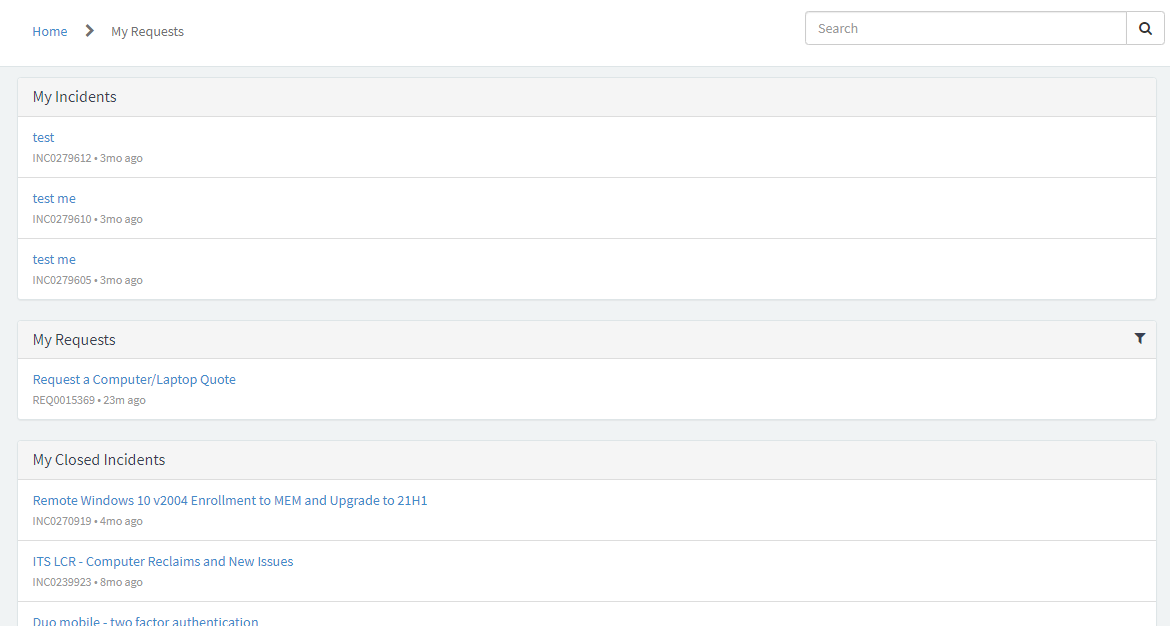The width and height of the screenshot is (1170, 626).
Task: Open the filter icon on My Requests panel
Action: tap(1139, 339)
